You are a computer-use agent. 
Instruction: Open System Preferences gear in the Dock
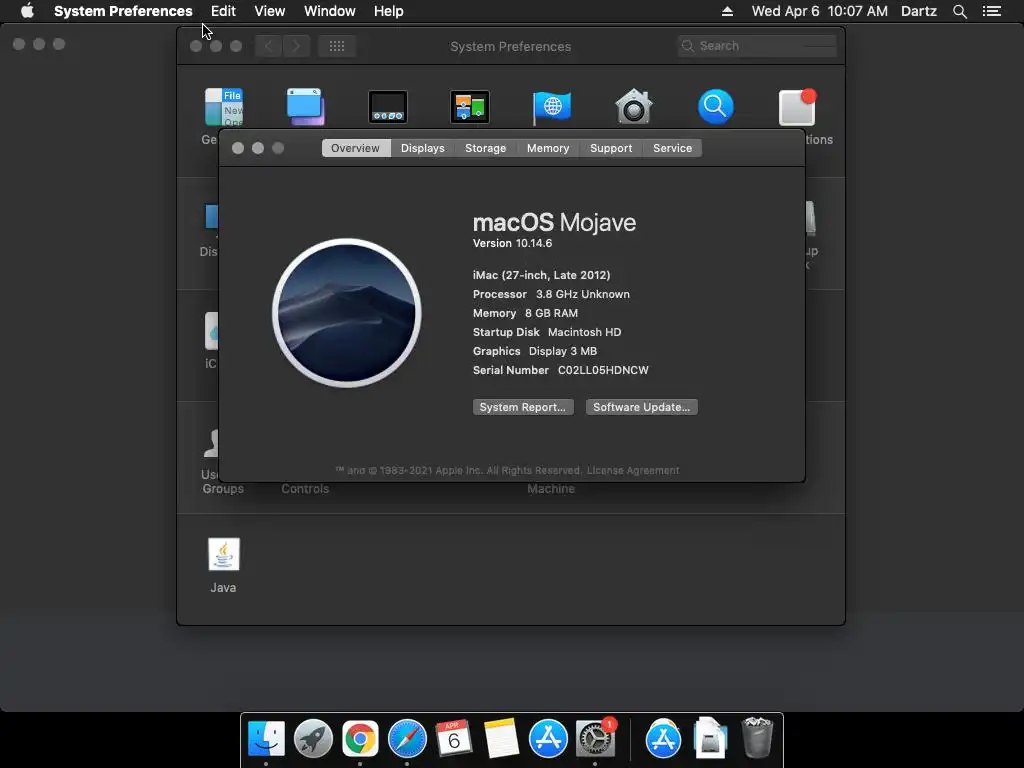point(595,739)
